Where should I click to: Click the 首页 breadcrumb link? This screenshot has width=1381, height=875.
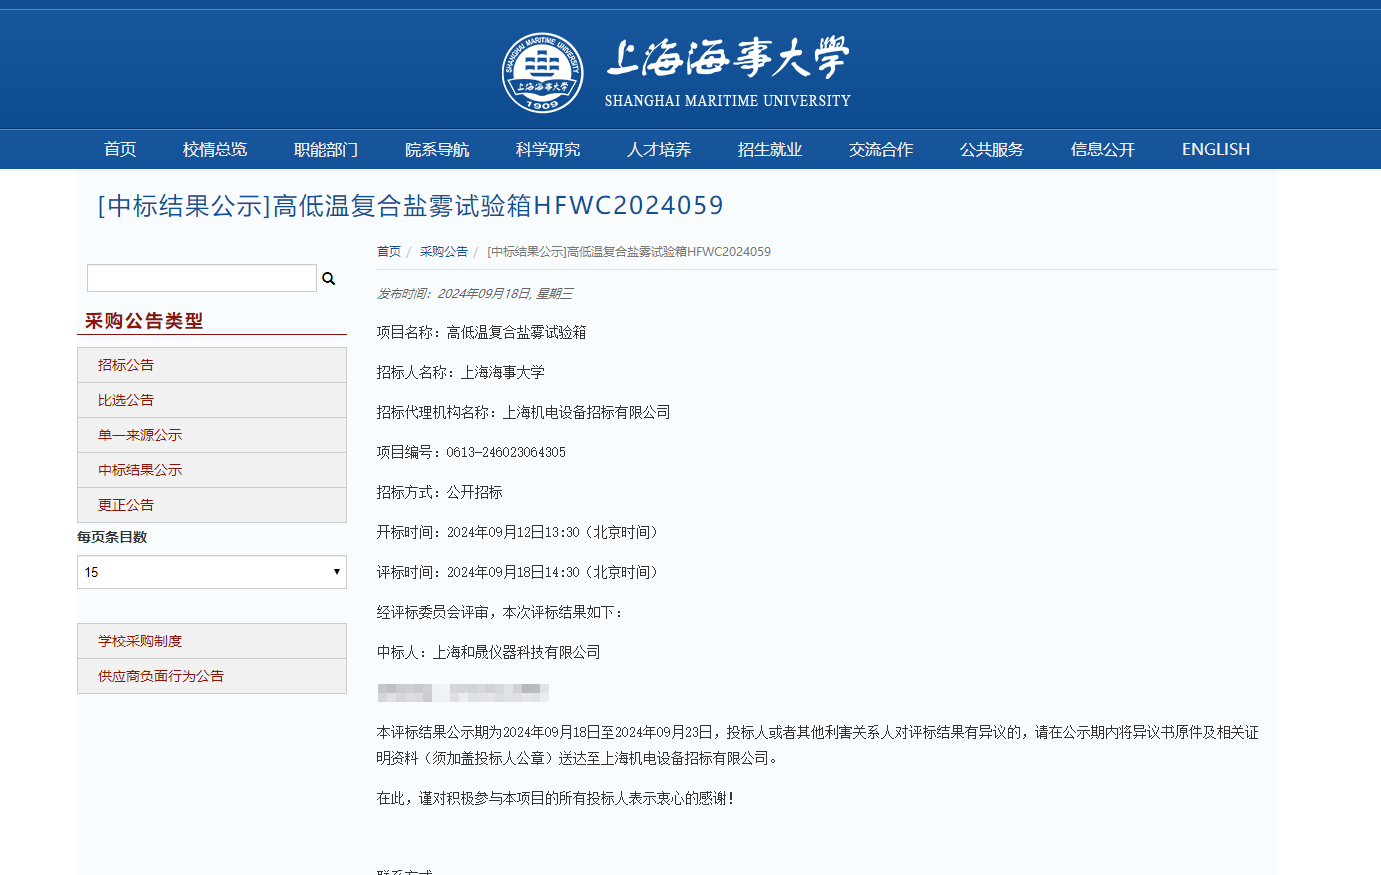tap(389, 252)
